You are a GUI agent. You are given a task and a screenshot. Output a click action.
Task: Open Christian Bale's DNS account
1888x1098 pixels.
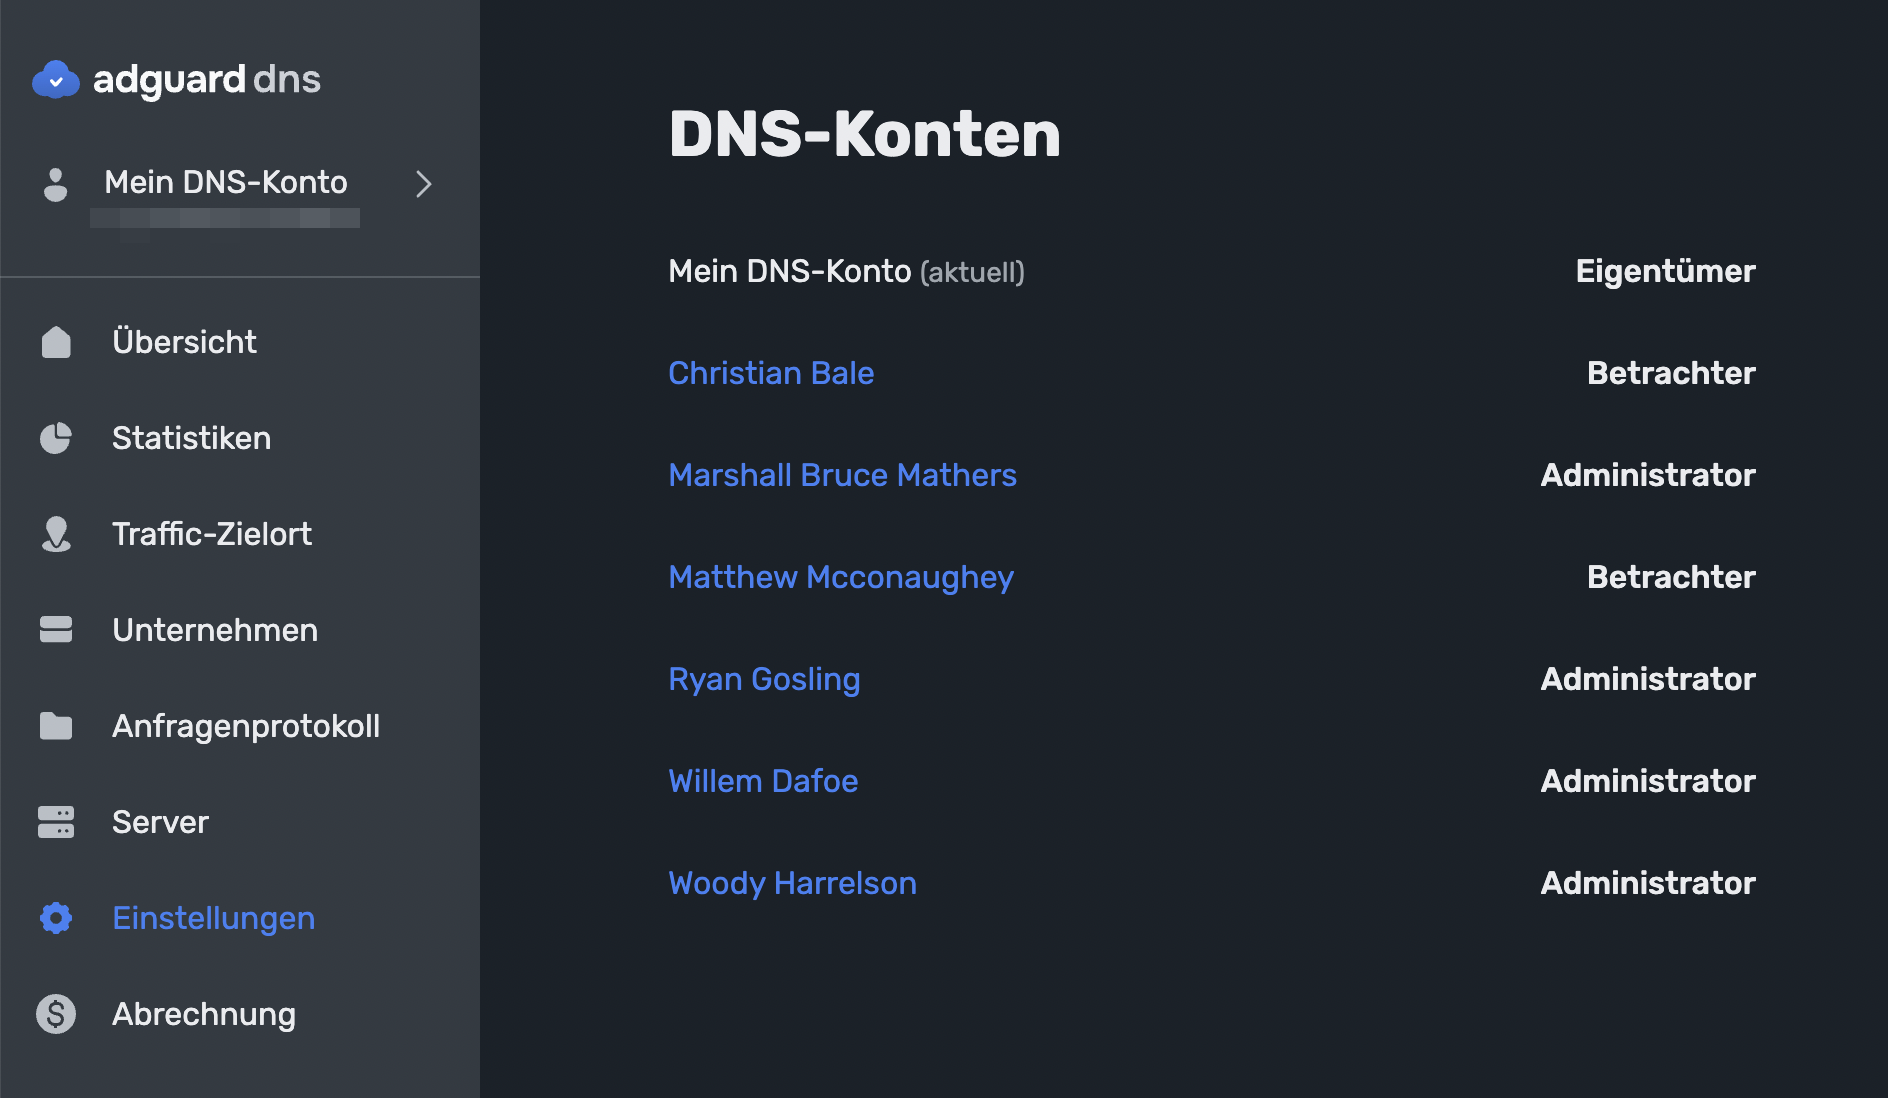[x=771, y=373]
